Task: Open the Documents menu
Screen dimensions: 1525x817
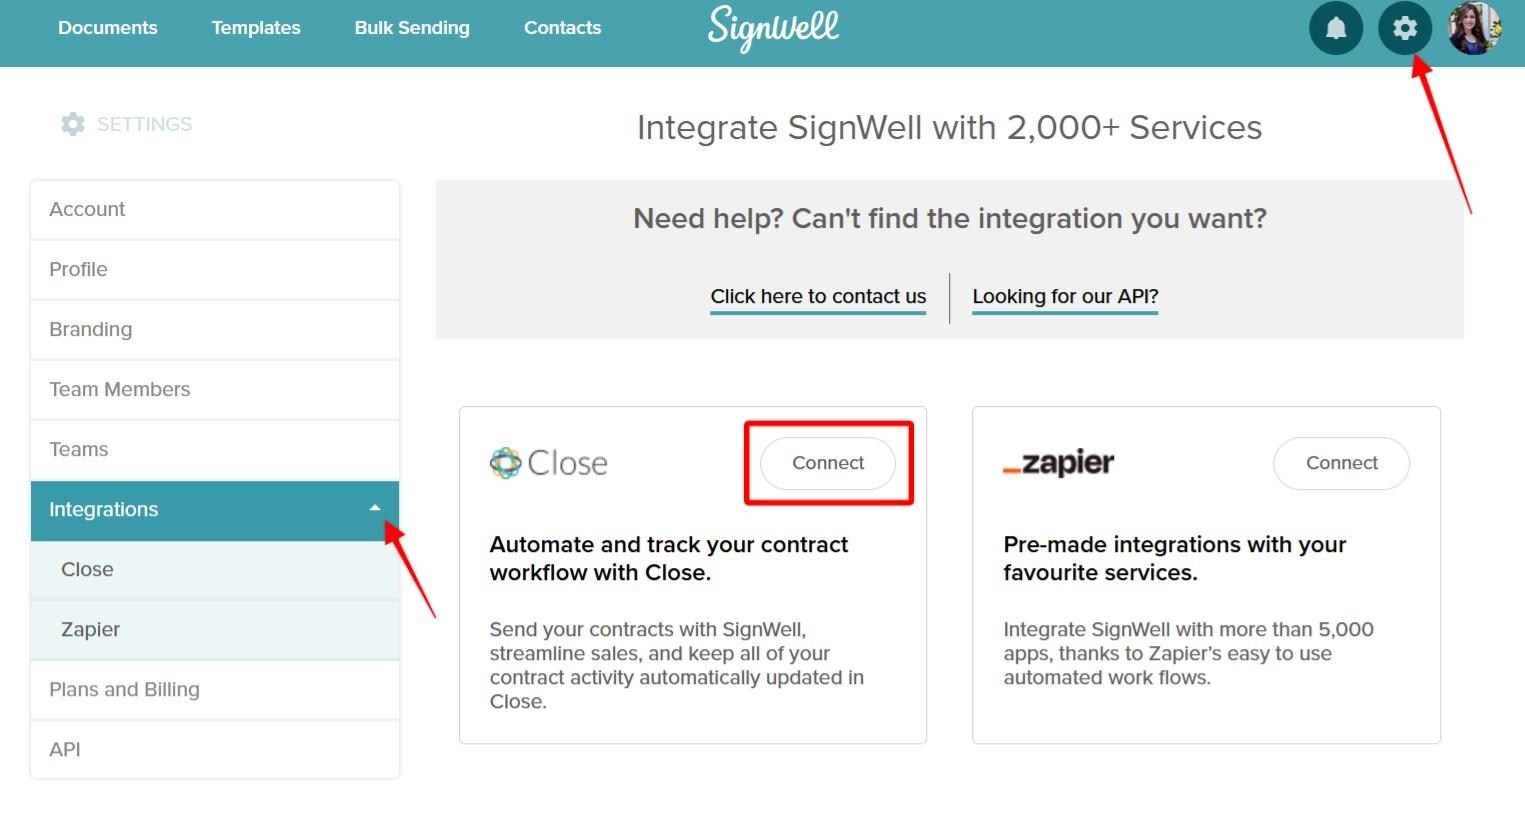Action: pos(107,28)
